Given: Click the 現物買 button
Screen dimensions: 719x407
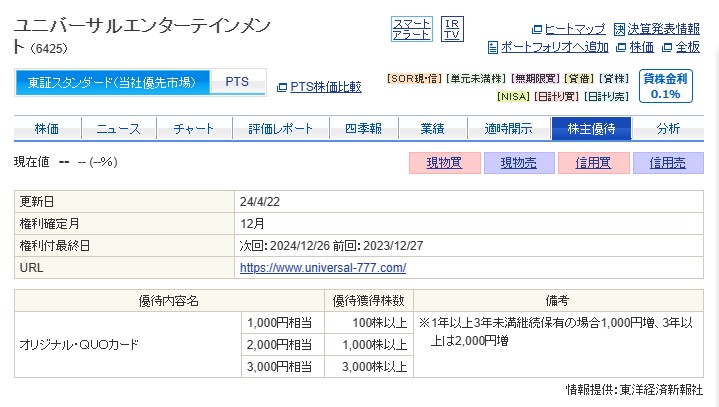Looking at the screenshot, I should 444,163.
